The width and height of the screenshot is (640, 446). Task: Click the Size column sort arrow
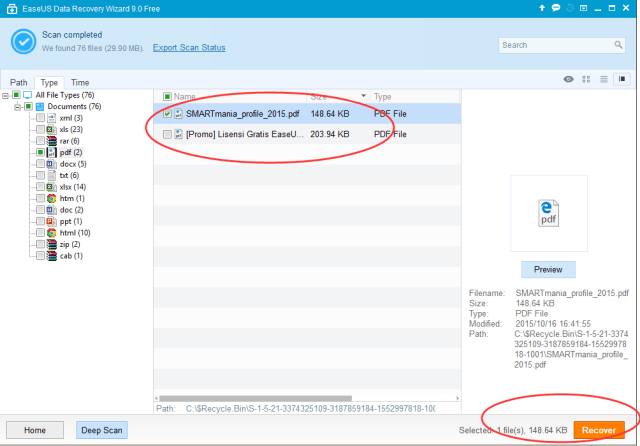[x=363, y=96]
